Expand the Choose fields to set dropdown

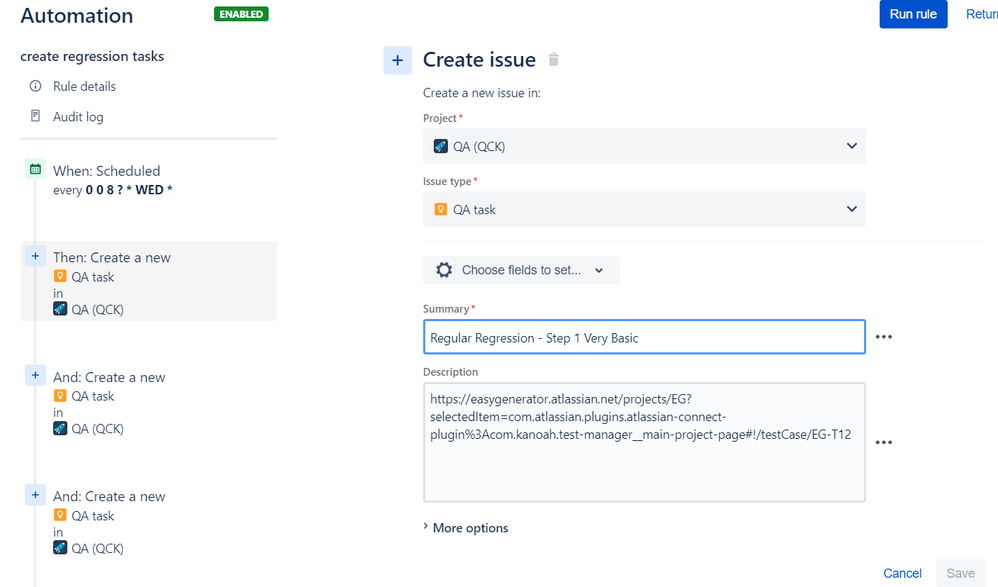pyautogui.click(x=521, y=270)
